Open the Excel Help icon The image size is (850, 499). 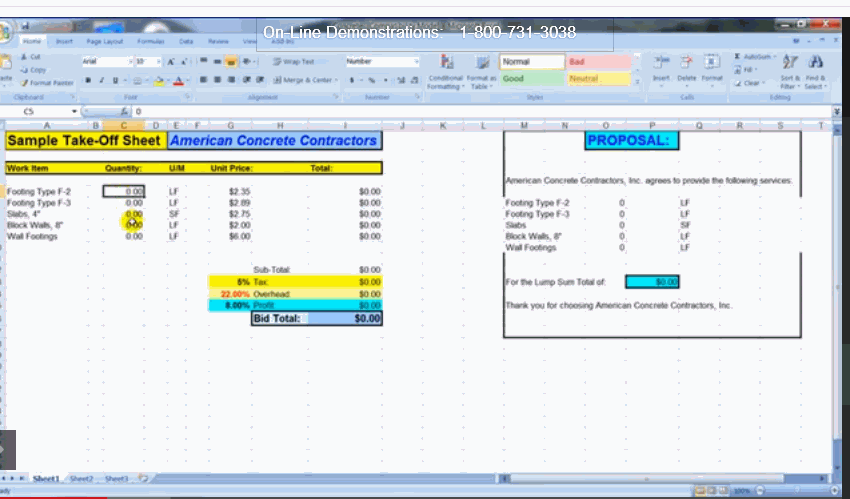pyautogui.click(x=796, y=41)
